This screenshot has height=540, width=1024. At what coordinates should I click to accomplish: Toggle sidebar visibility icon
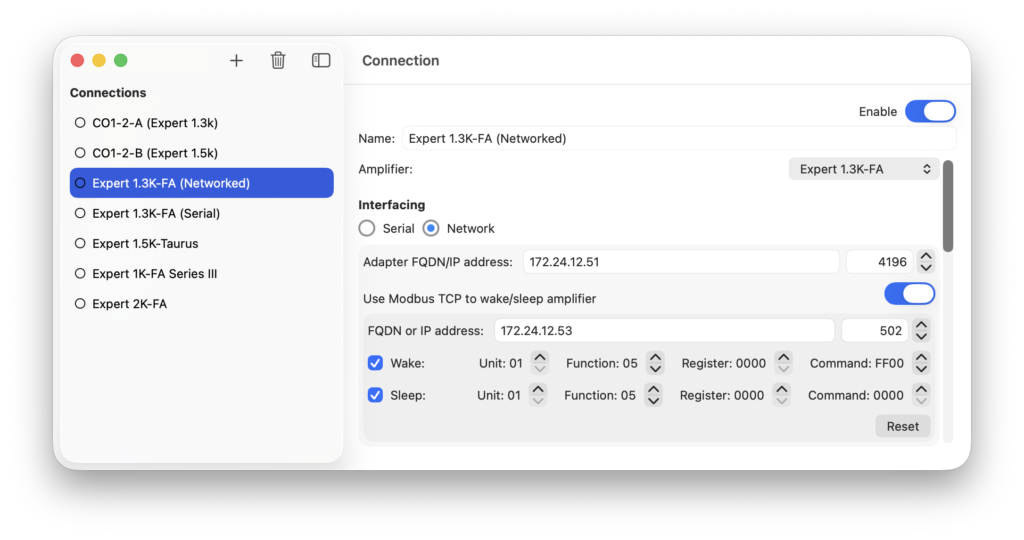point(321,61)
